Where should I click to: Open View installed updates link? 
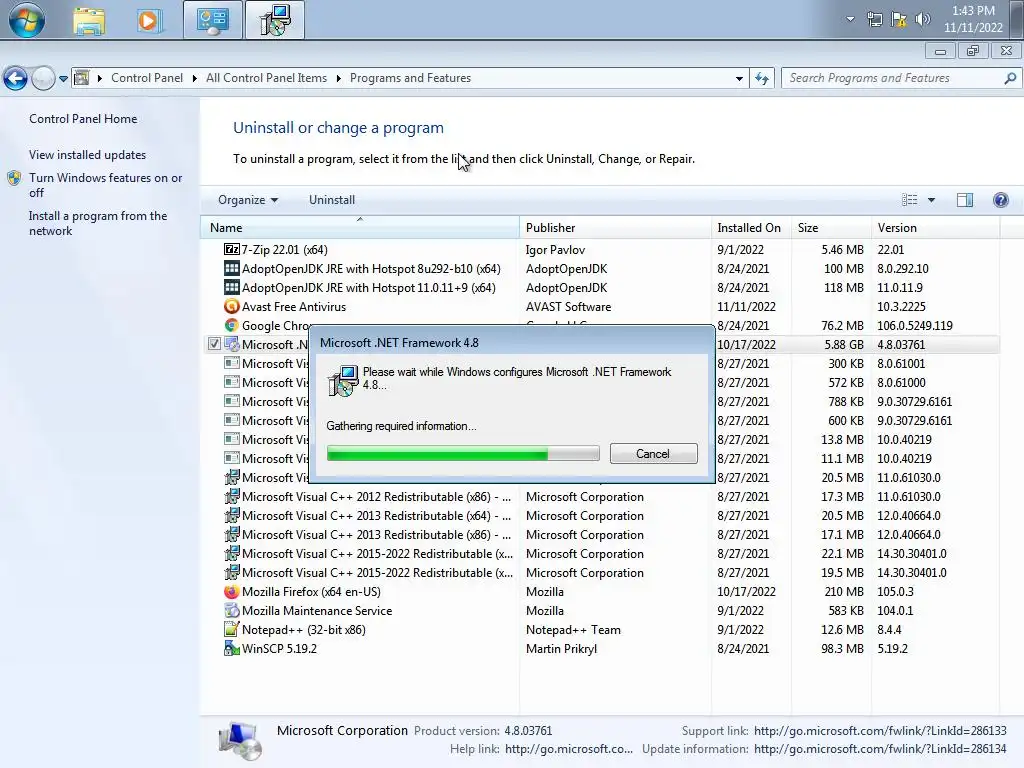pyautogui.click(x=88, y=155)
